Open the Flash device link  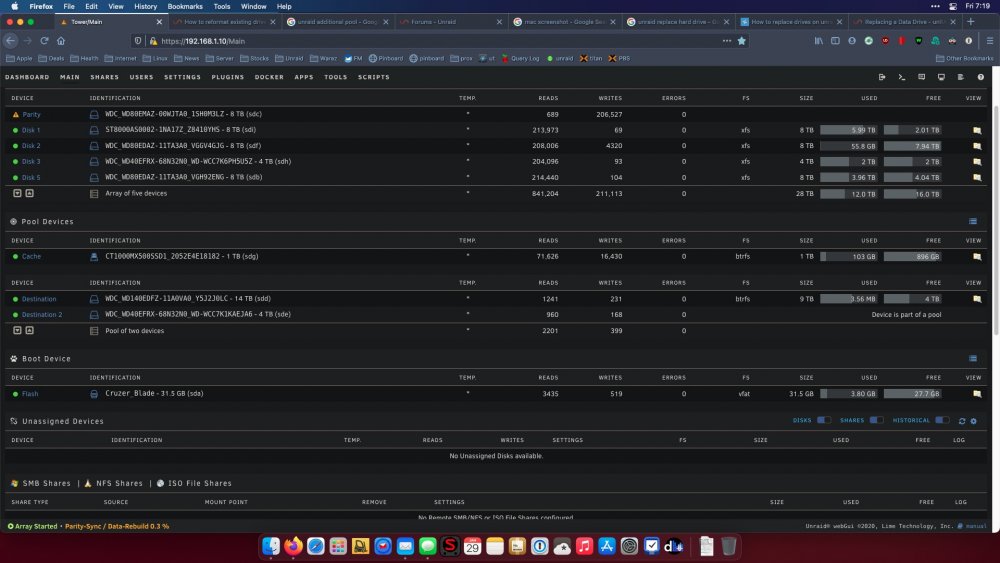coord(30,393)
